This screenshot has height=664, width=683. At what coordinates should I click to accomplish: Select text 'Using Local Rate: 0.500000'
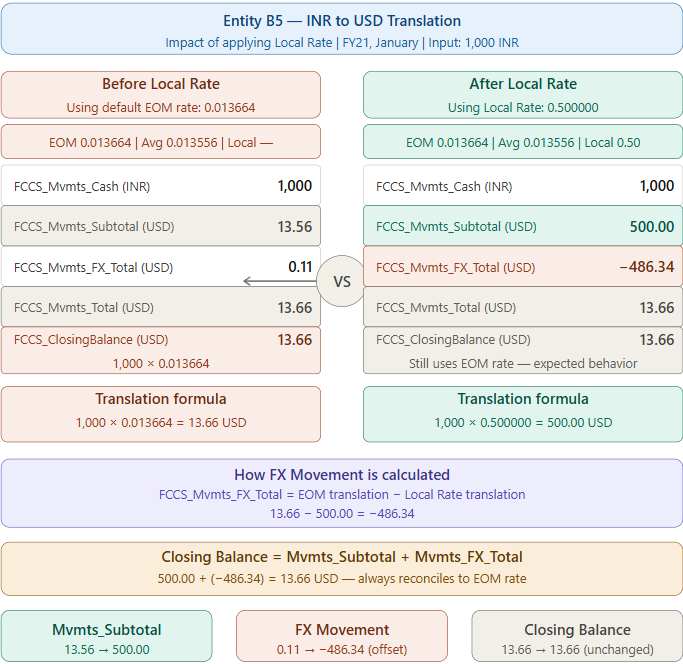(x=523, y=108)
